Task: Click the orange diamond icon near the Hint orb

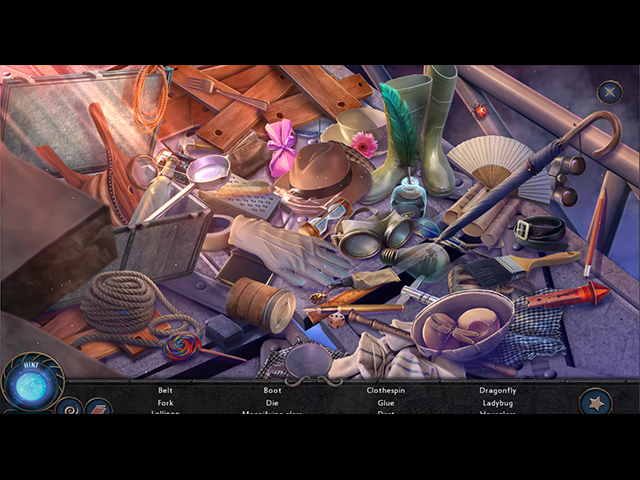Action: 98,407
